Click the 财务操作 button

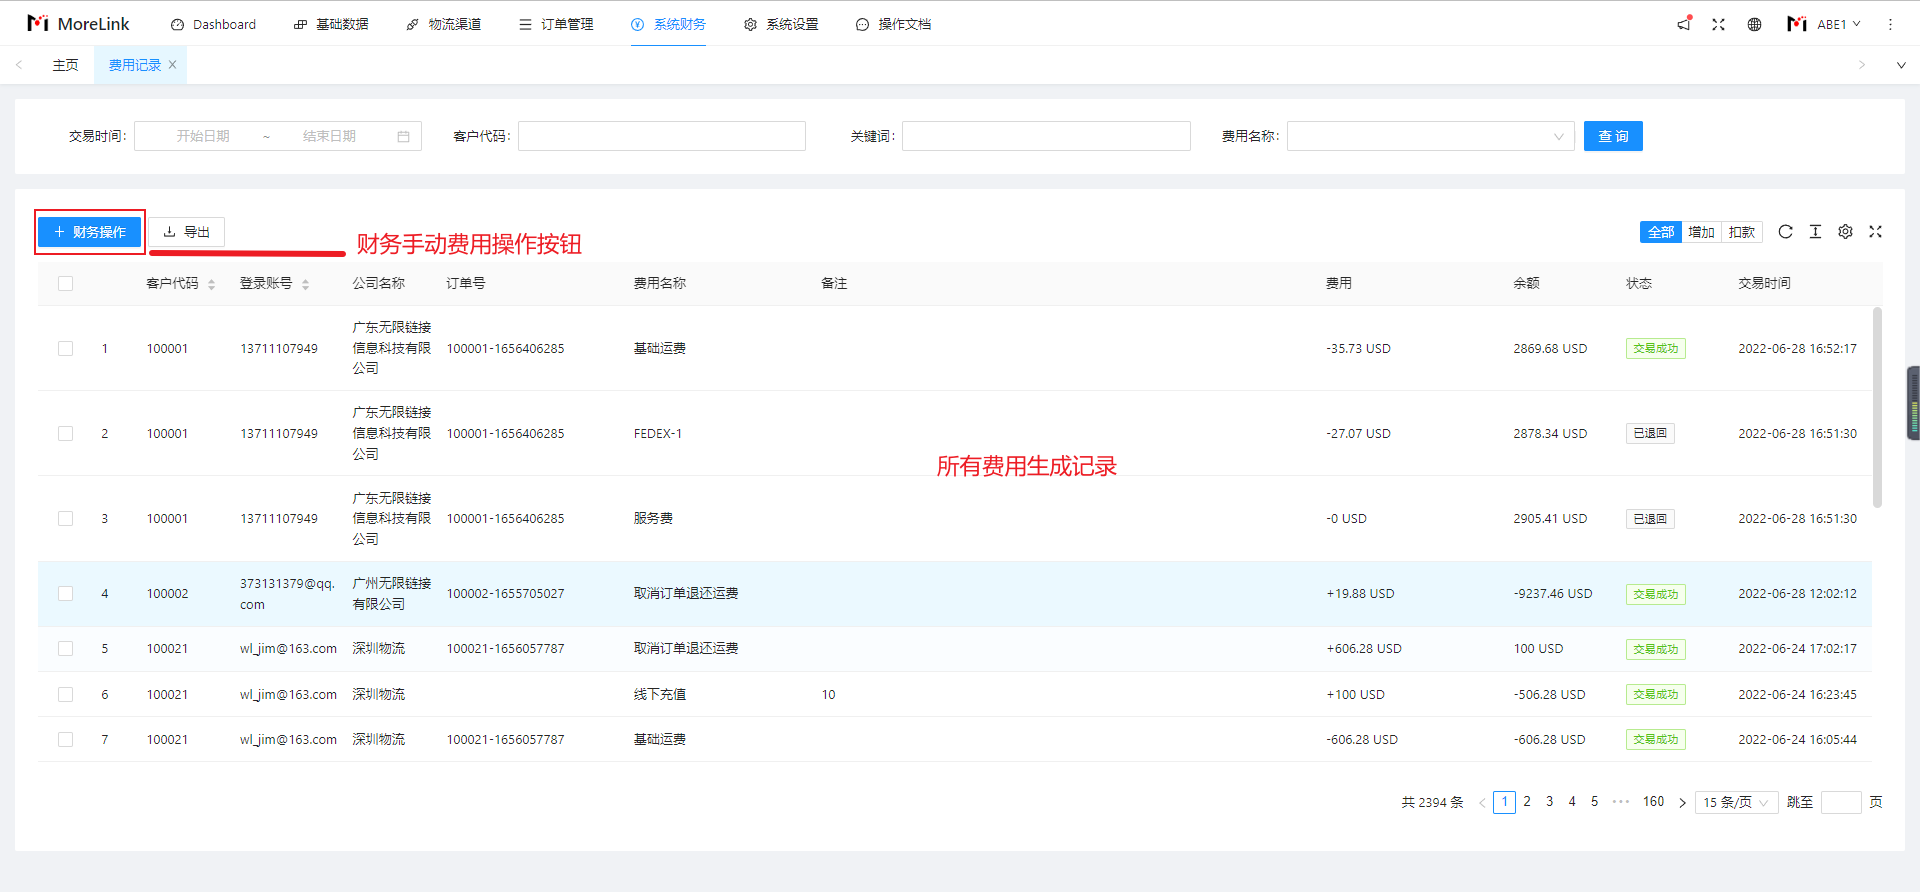[90, 232]
